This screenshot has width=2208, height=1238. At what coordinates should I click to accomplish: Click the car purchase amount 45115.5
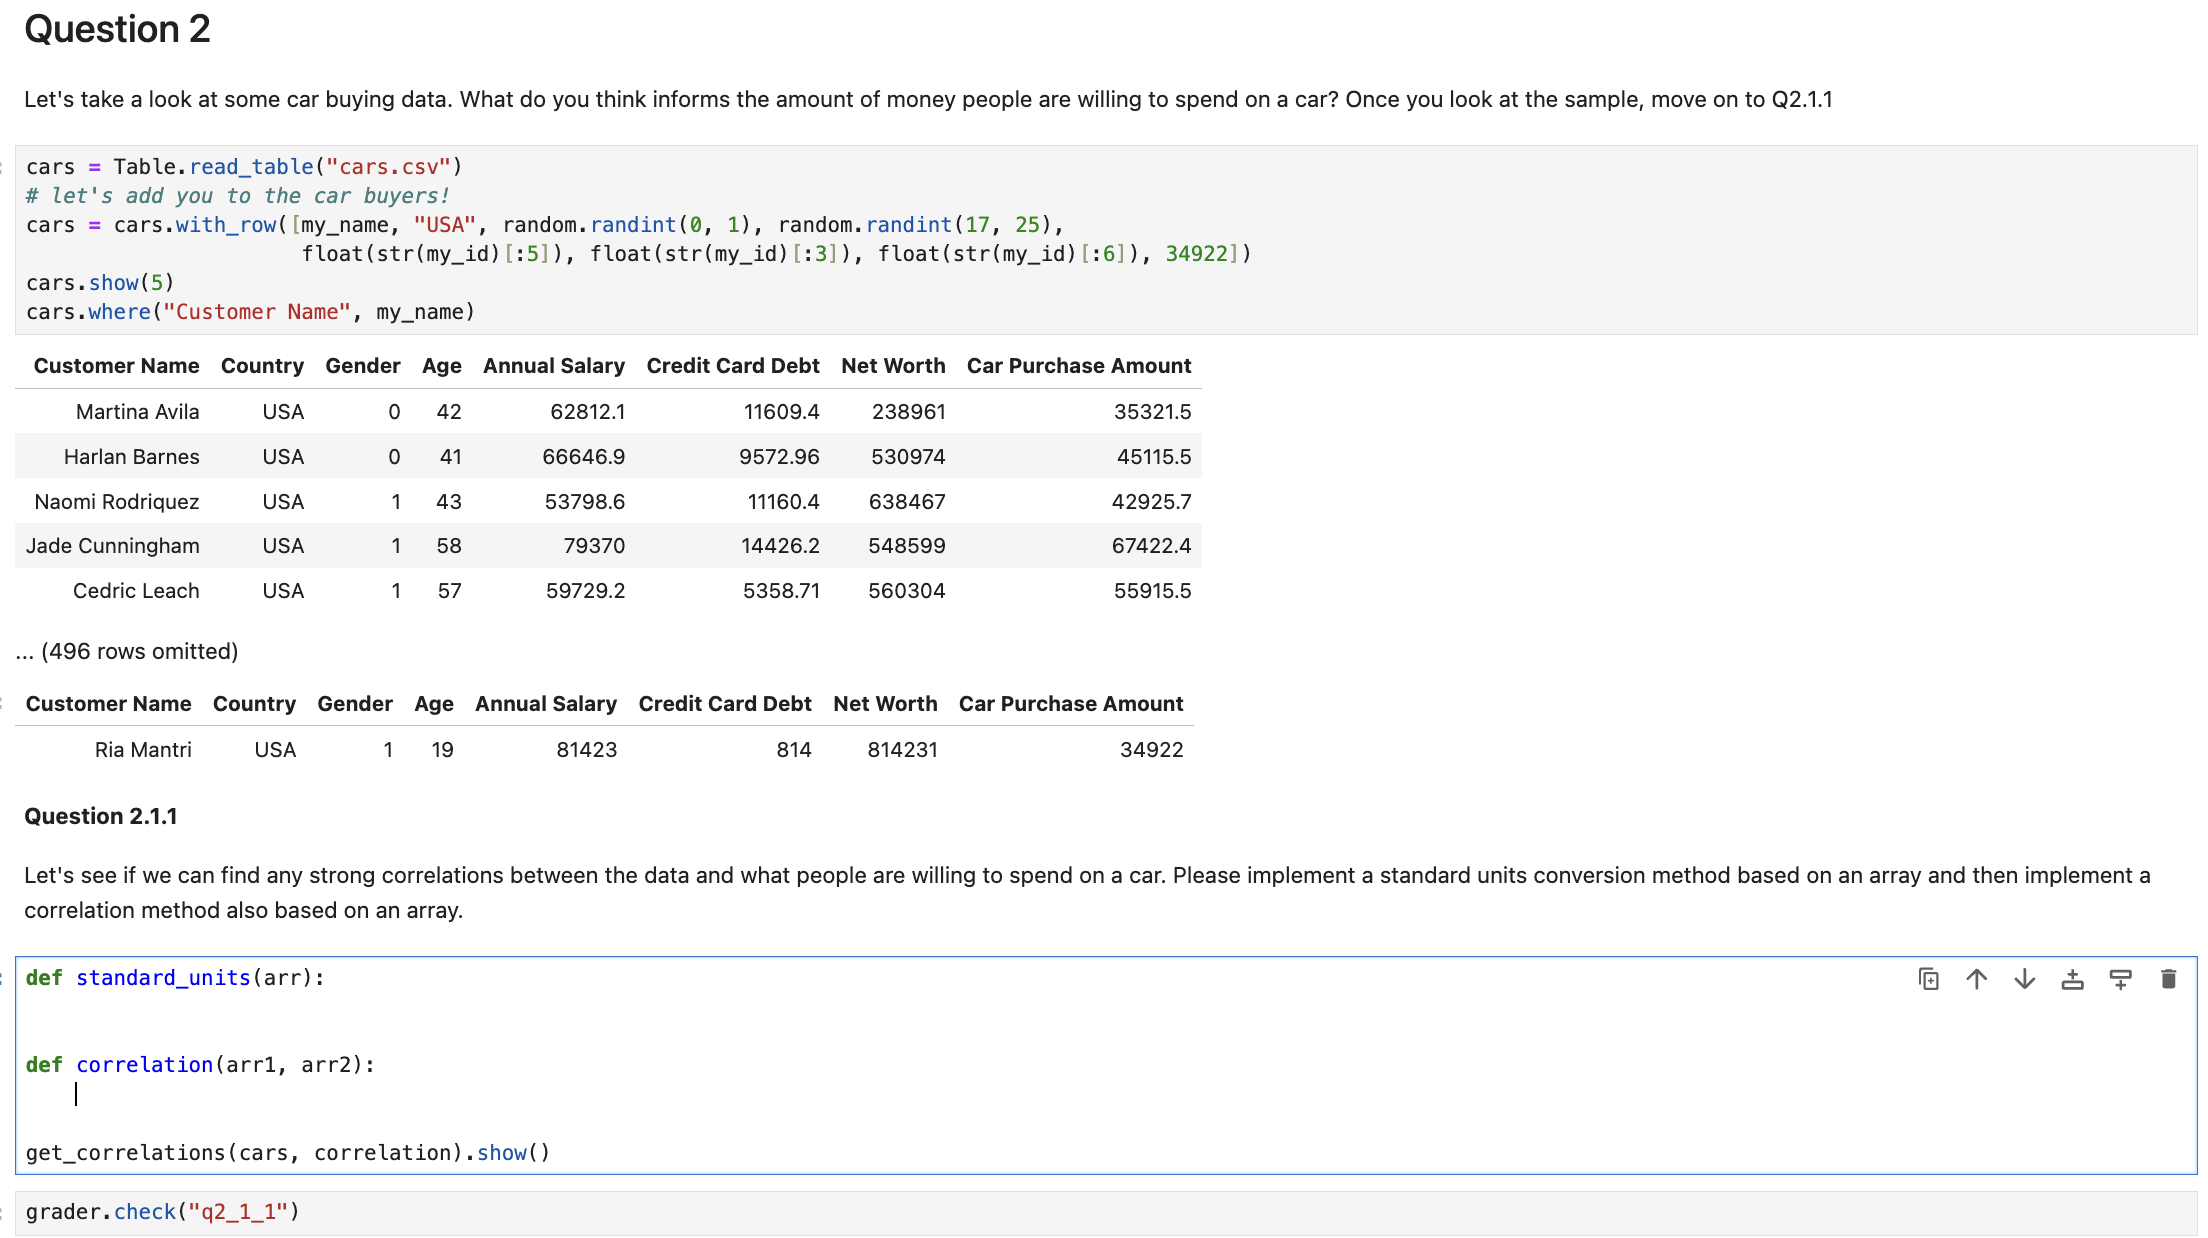[1154, 457]
